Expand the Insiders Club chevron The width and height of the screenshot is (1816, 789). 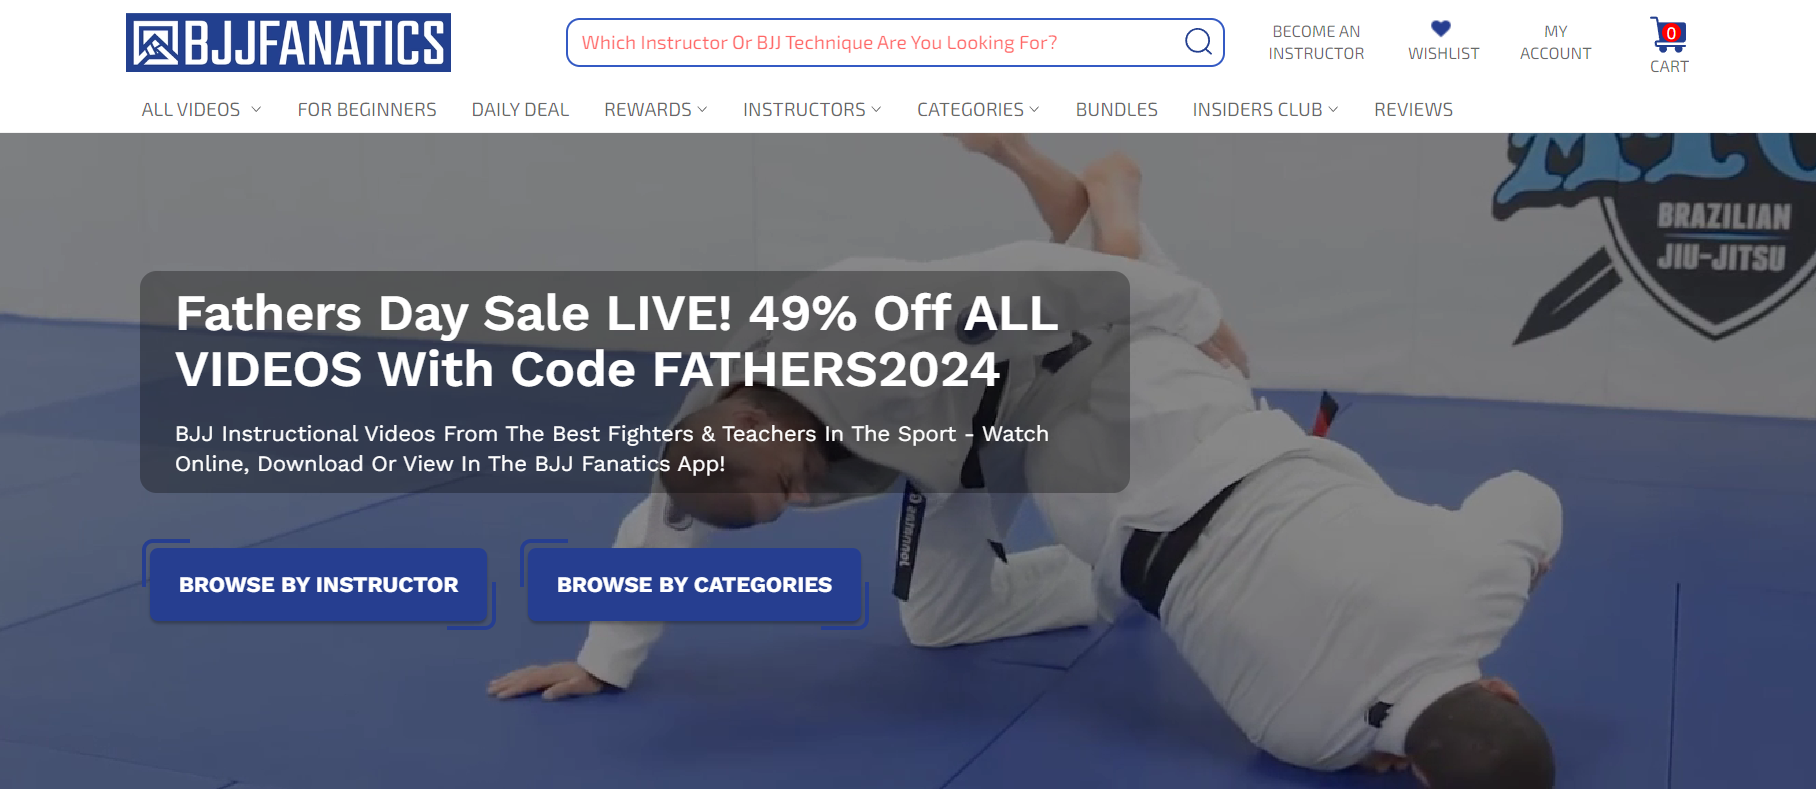[1333, 110]
